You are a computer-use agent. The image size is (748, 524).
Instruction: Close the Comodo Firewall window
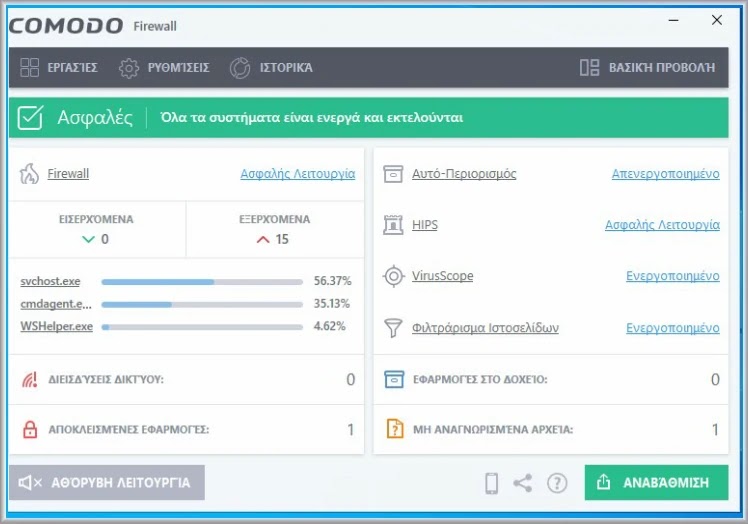[x=717, y=20]
